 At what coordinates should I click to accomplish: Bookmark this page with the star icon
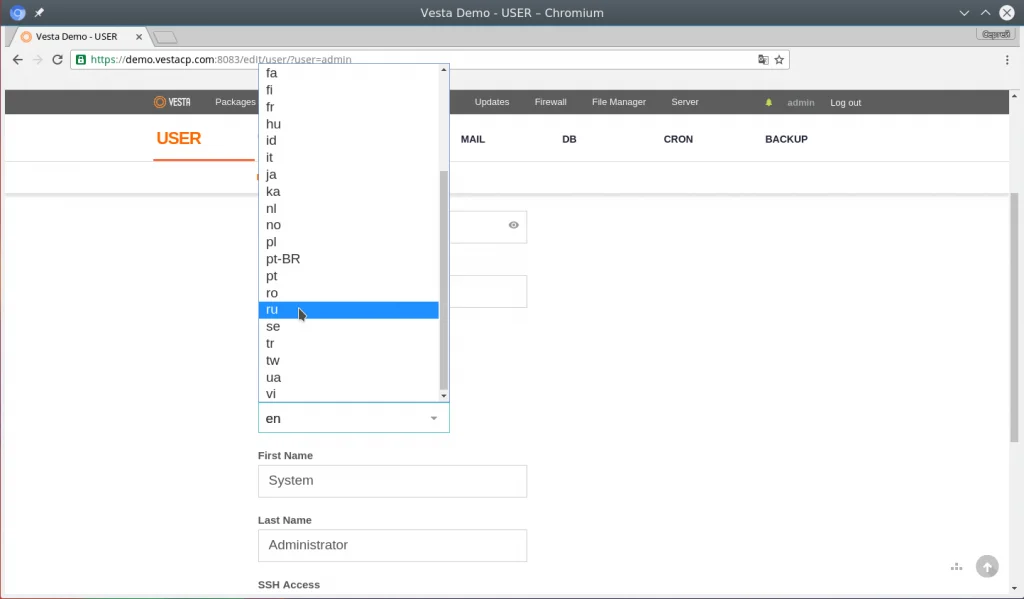[x=779, y=59]
